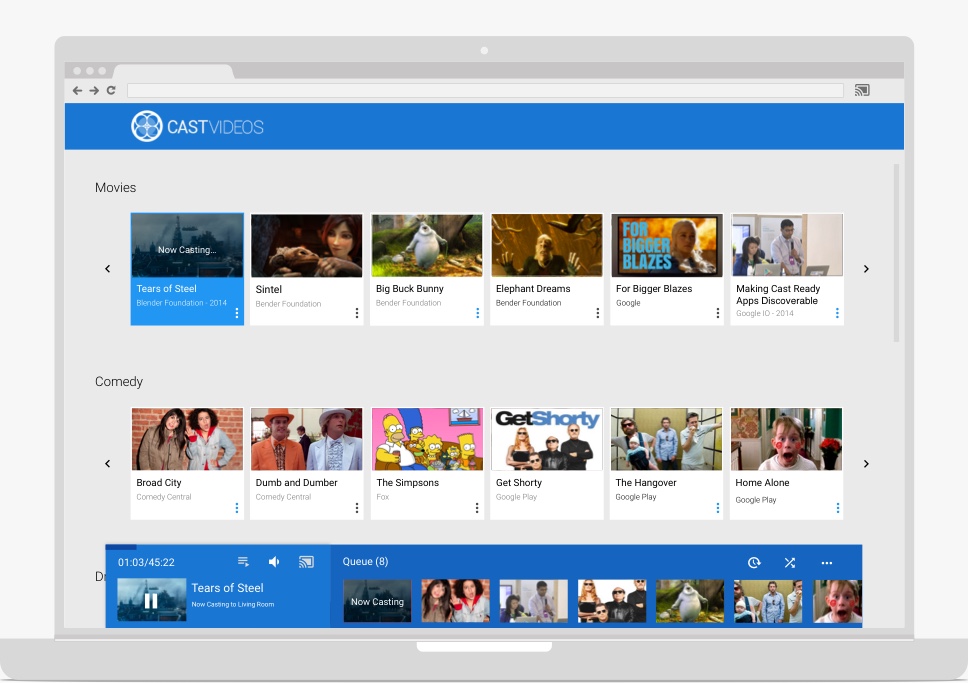Mute the volume speaker icon
968x683 pixels.
(274, 562)
